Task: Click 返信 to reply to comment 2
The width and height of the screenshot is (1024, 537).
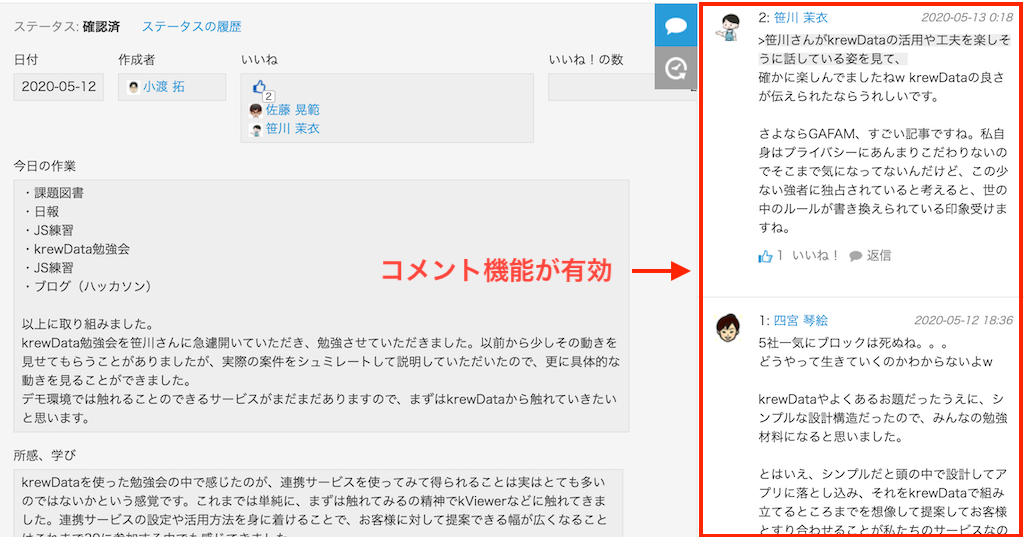Action: tap(879, 255)
